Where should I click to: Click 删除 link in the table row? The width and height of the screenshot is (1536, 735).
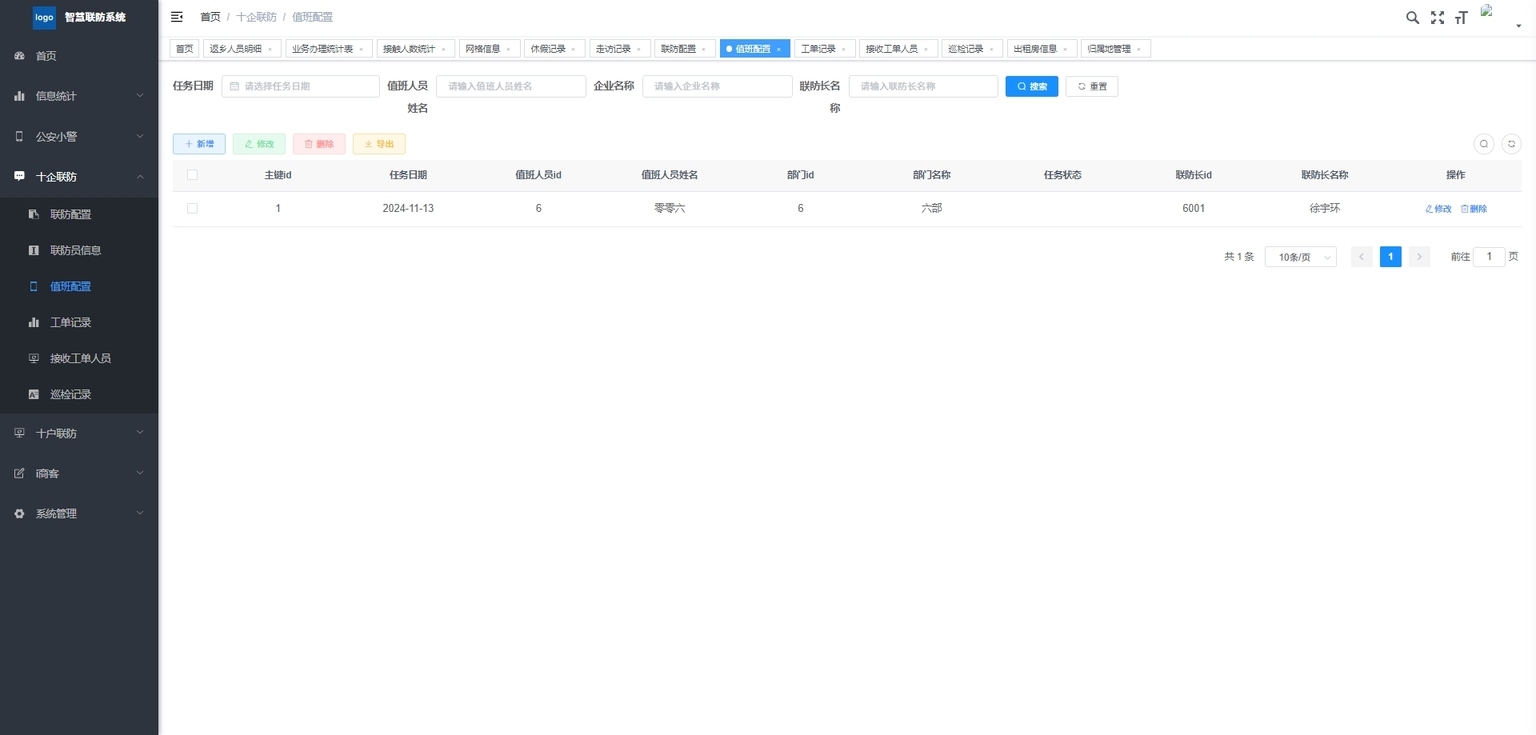[1474, 209]
